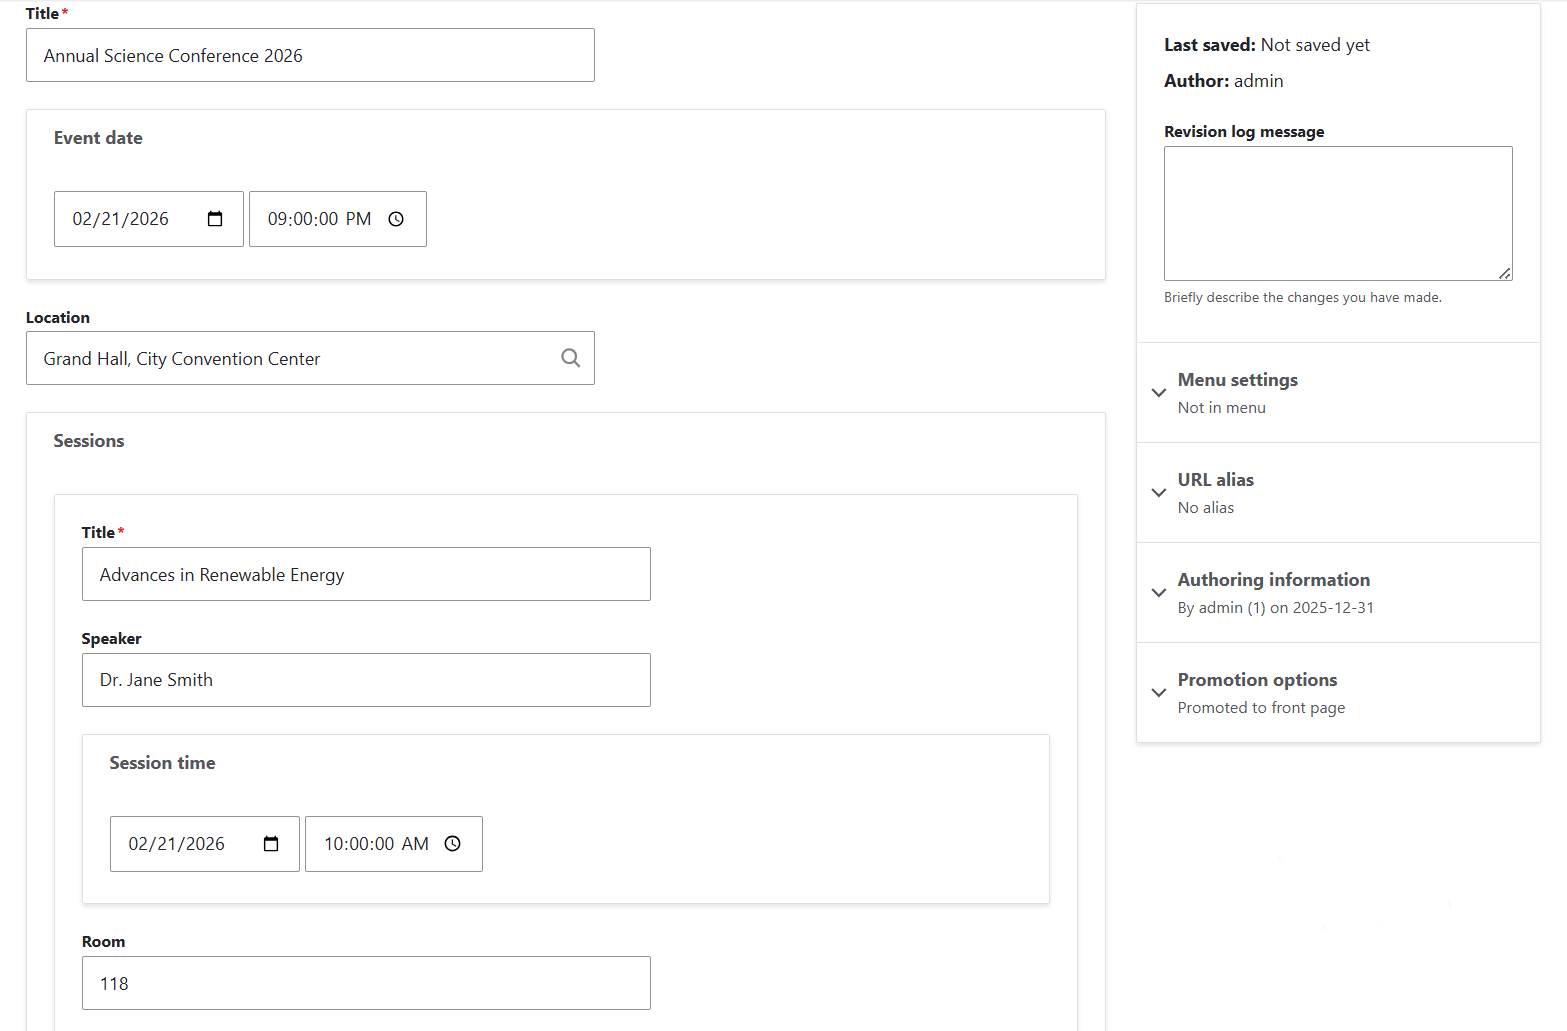Open the Session time clock picker
The image size is (1567, 1031).
click(452, 844)
